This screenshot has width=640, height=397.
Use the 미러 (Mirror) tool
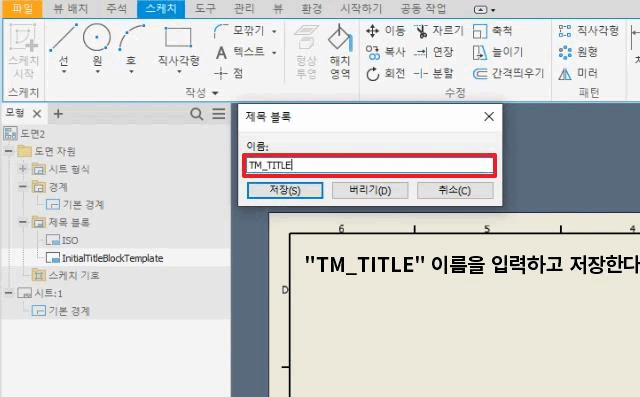click(578, 73)
